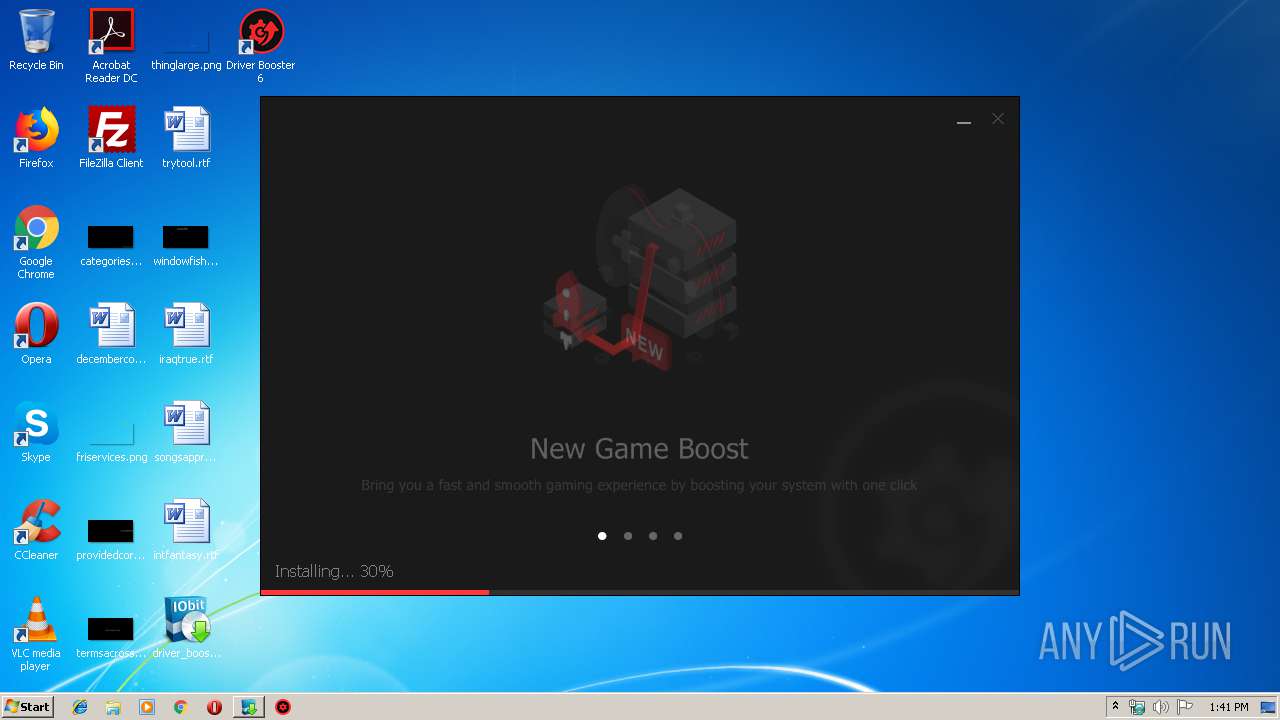
Task: Go to fourth slide indicator dot
Action: point(678,536)
